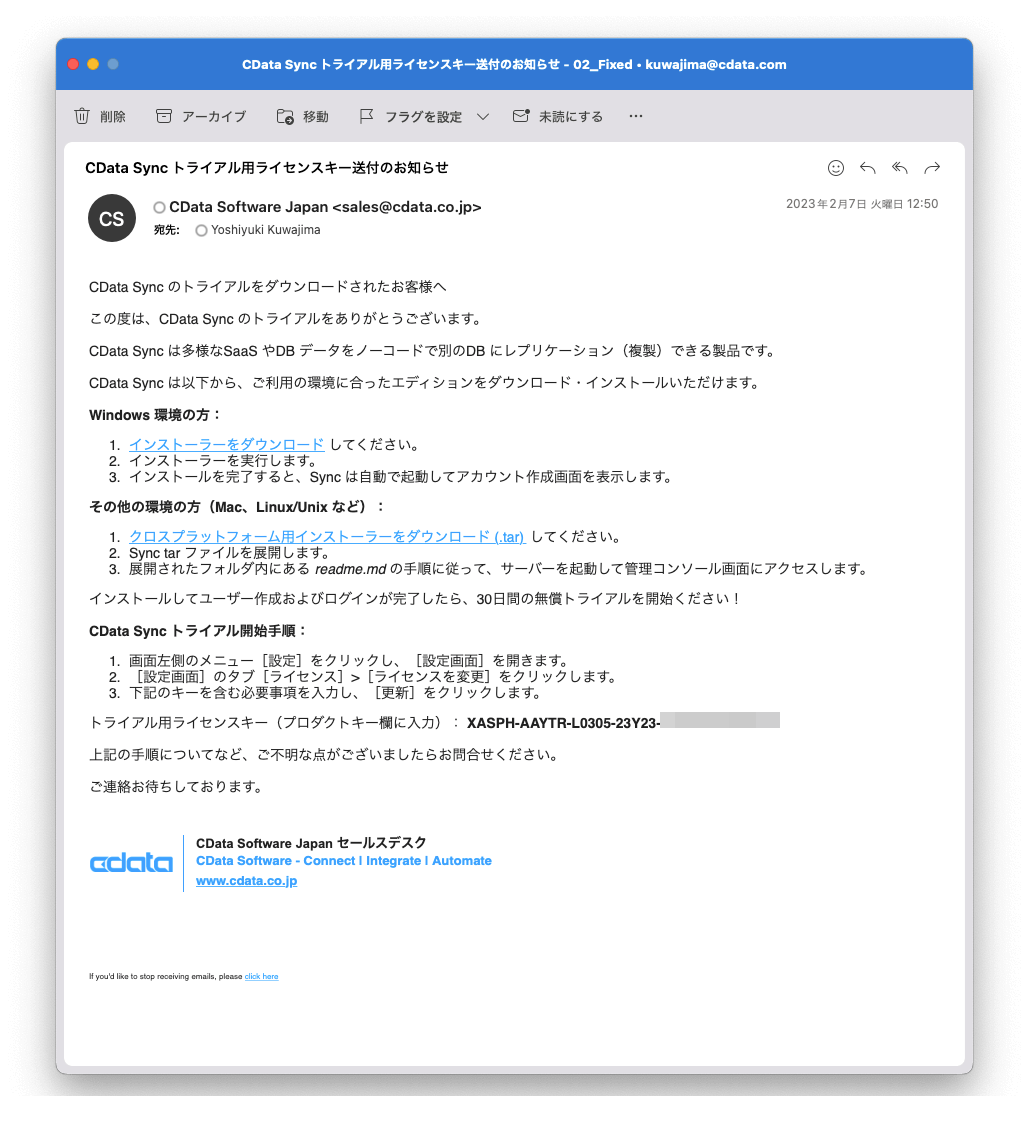This screenshot has width=1029, height=1148.
Task: Click CData Software - Connect | Integrate | Automate link
Action: coord(343,861)
